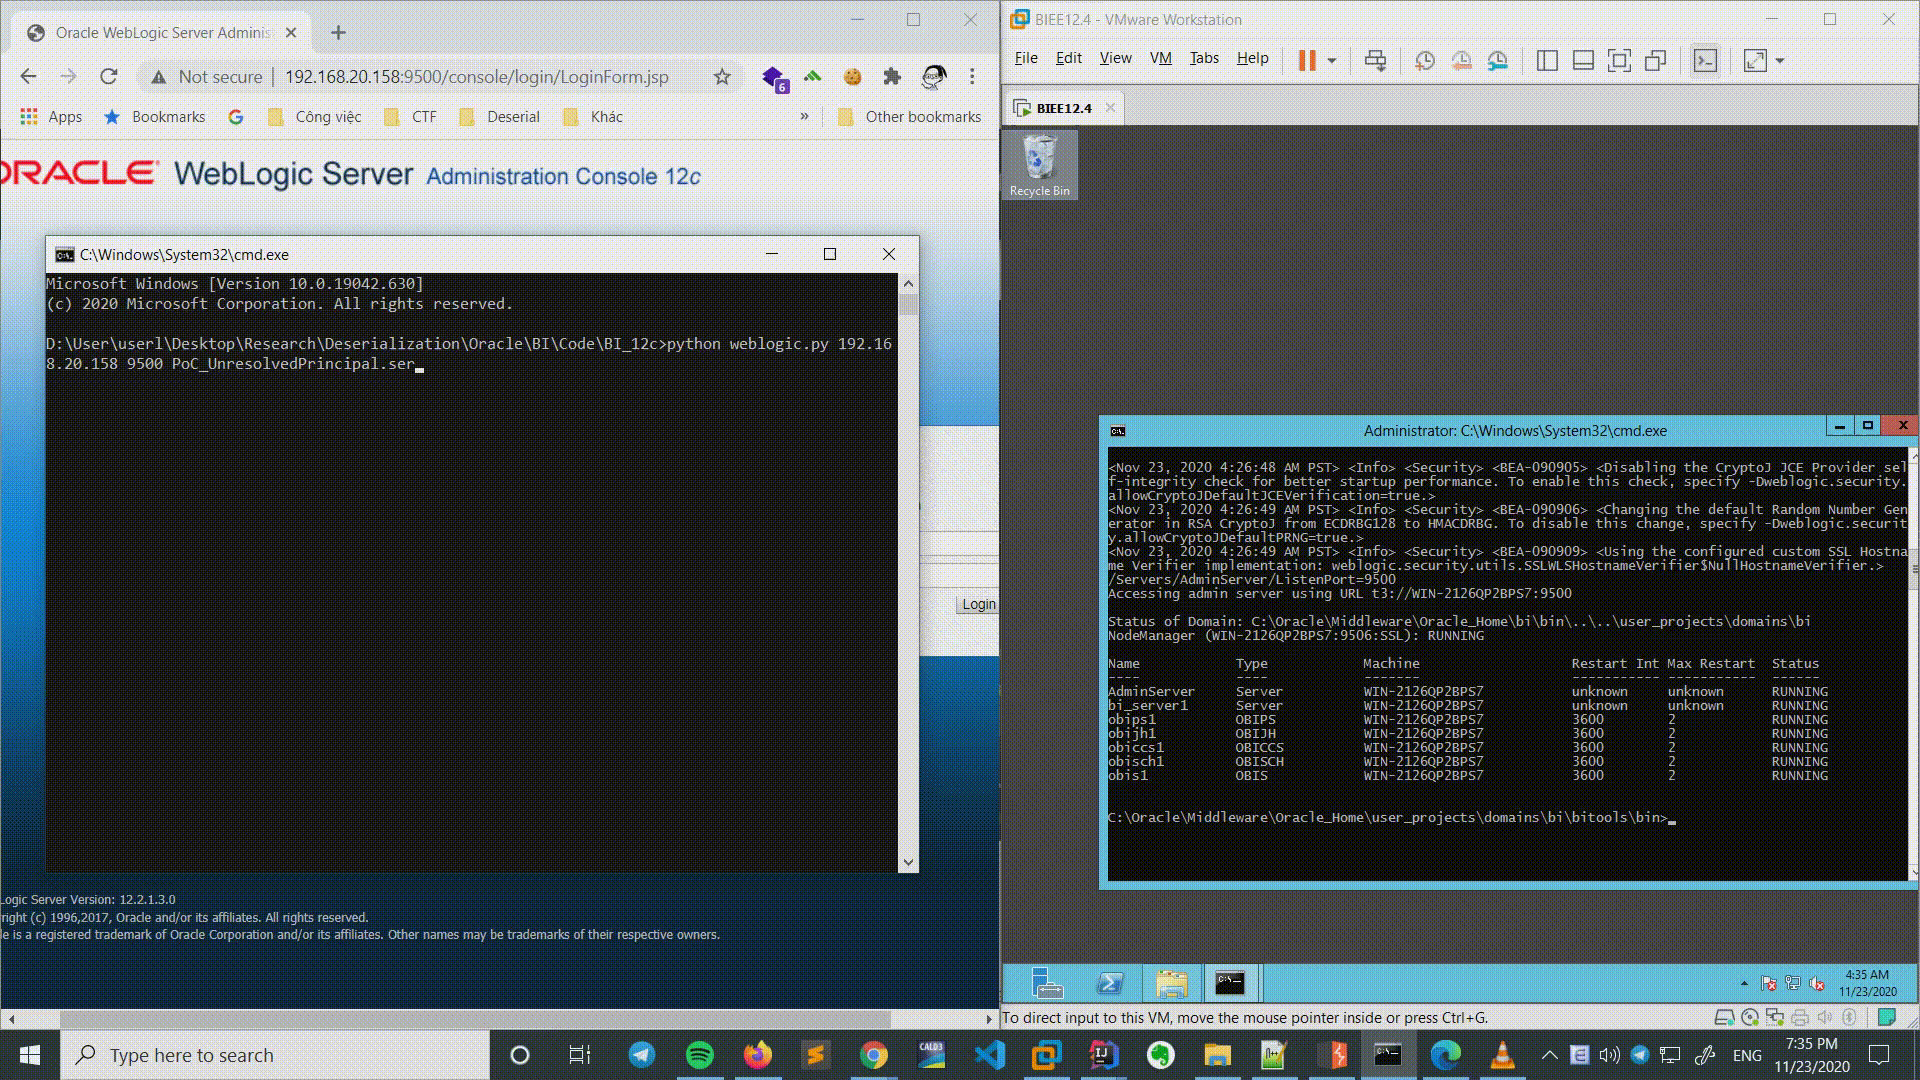
Task: Open Visual Studio Code from the taskbar
Action: [x=990, y=1055]
